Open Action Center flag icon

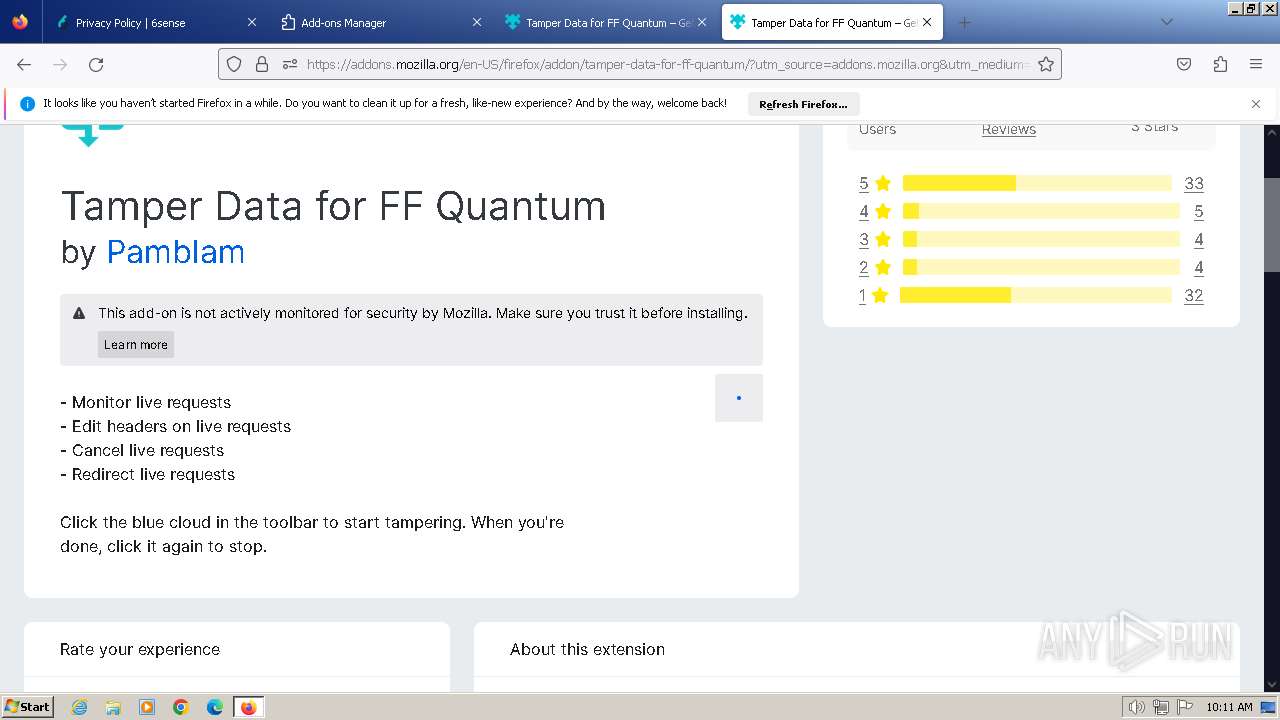pos(1184,707)
